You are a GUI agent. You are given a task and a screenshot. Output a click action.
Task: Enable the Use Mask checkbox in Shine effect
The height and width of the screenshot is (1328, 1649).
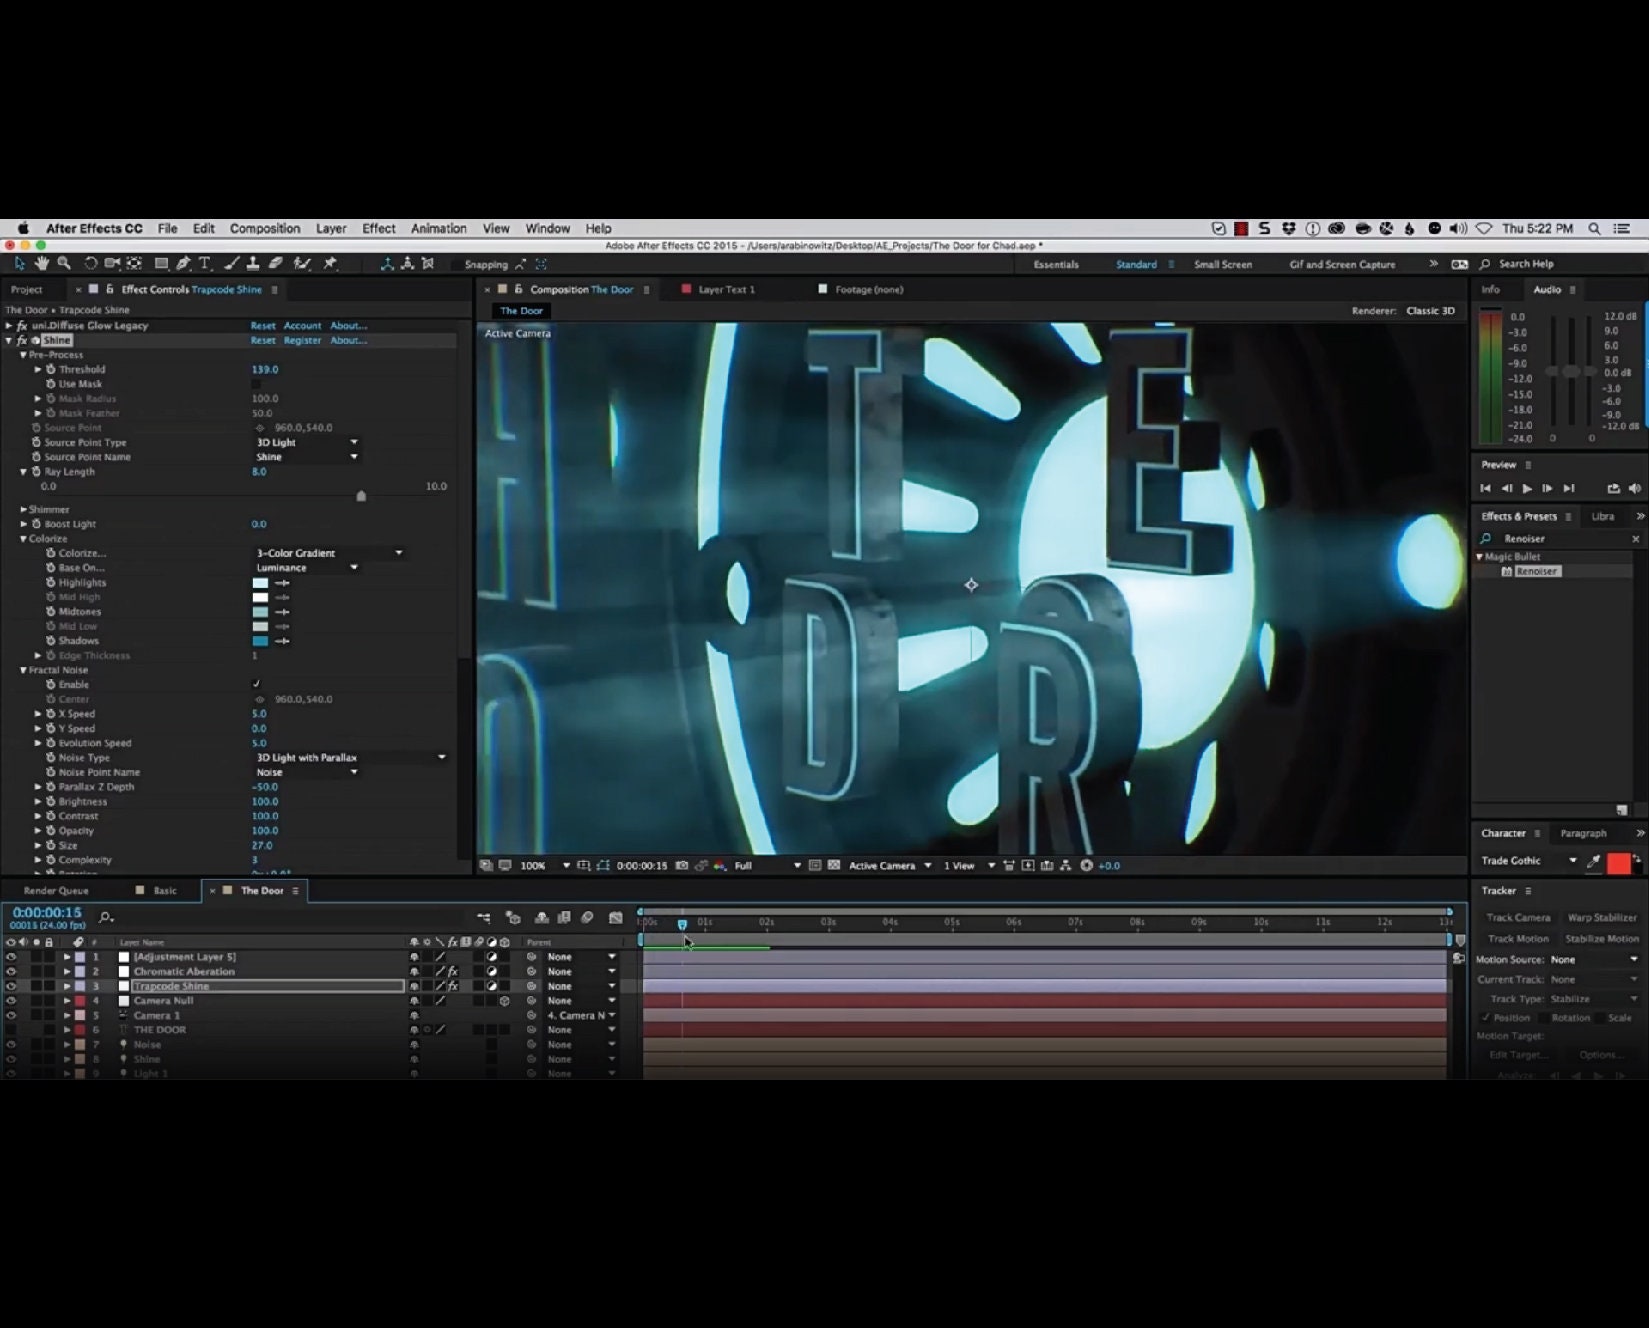(x=257, y=384)
